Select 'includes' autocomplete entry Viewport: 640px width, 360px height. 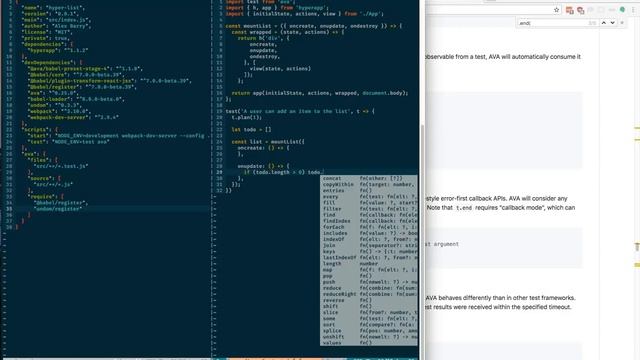[x=369, y=233]
